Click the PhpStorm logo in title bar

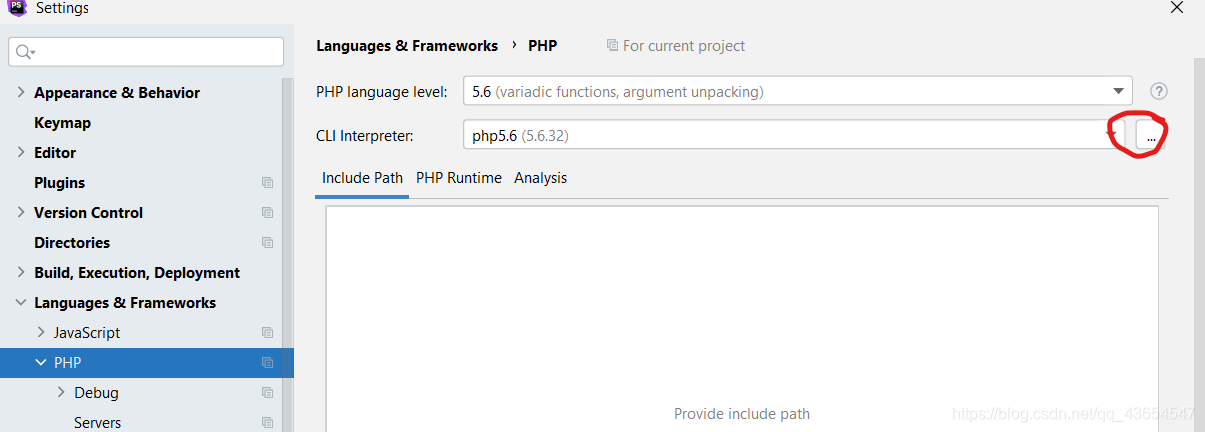pyautogui.click(x=17, y=7)
